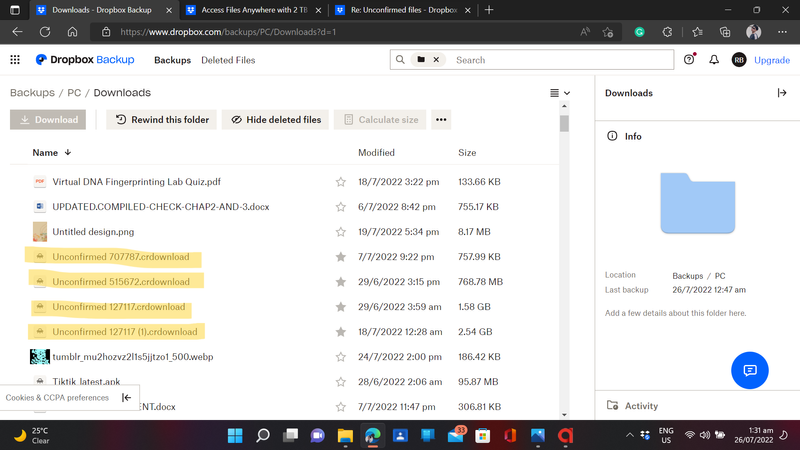Open the Dropbox app grid menu
The image size is (800, 450).
pos(15,60)
